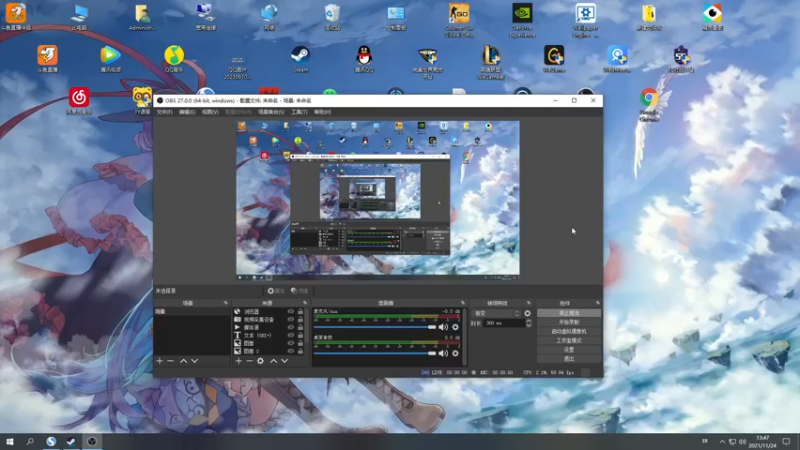The height and width of the screenshot is (450, 800).
Task: Click the 开始录制 button
Action: (568, 322)
